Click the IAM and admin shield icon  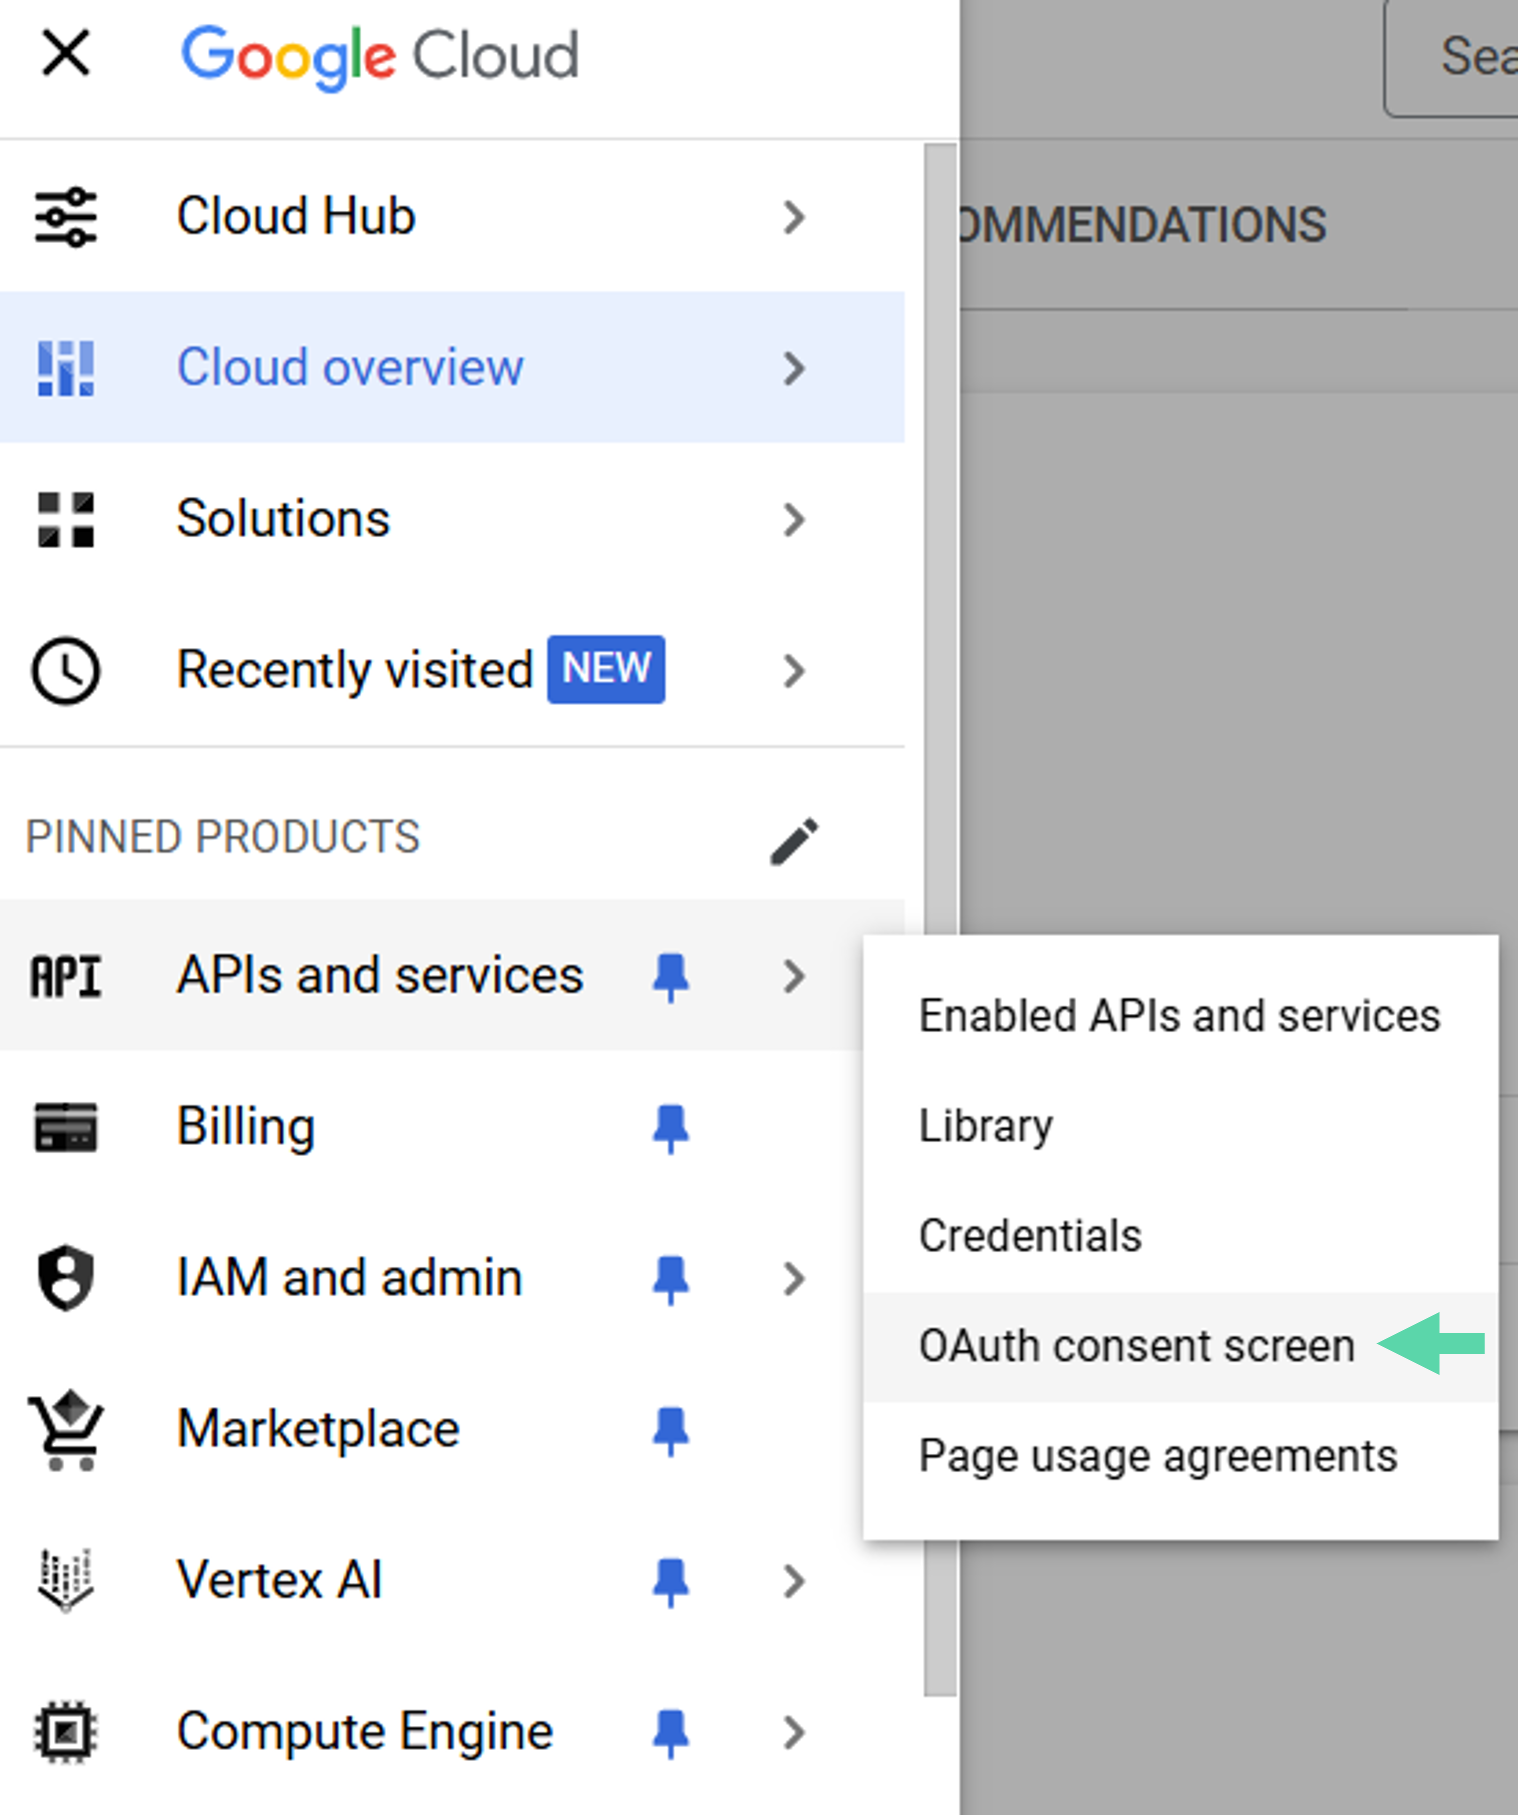point(66,1278)
